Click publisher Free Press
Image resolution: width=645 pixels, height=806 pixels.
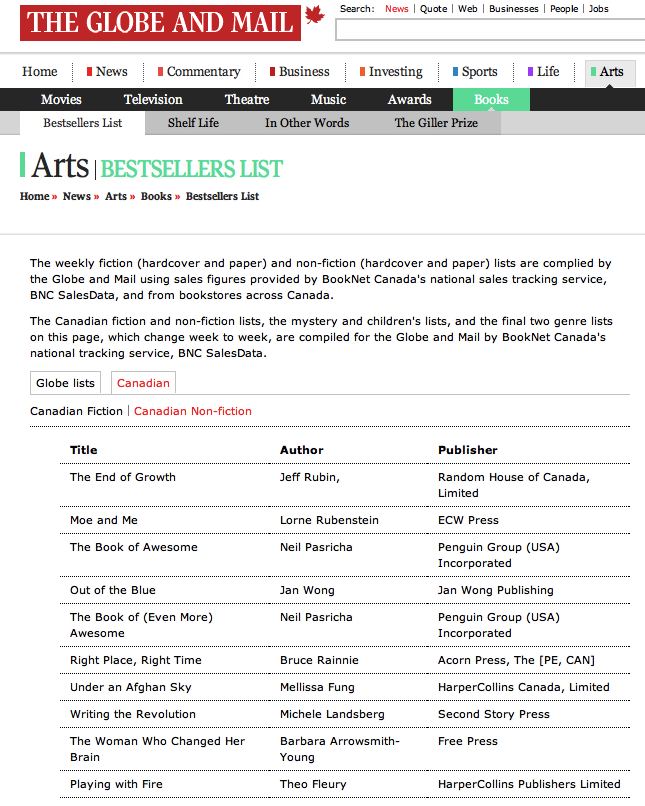coord(468,741)
